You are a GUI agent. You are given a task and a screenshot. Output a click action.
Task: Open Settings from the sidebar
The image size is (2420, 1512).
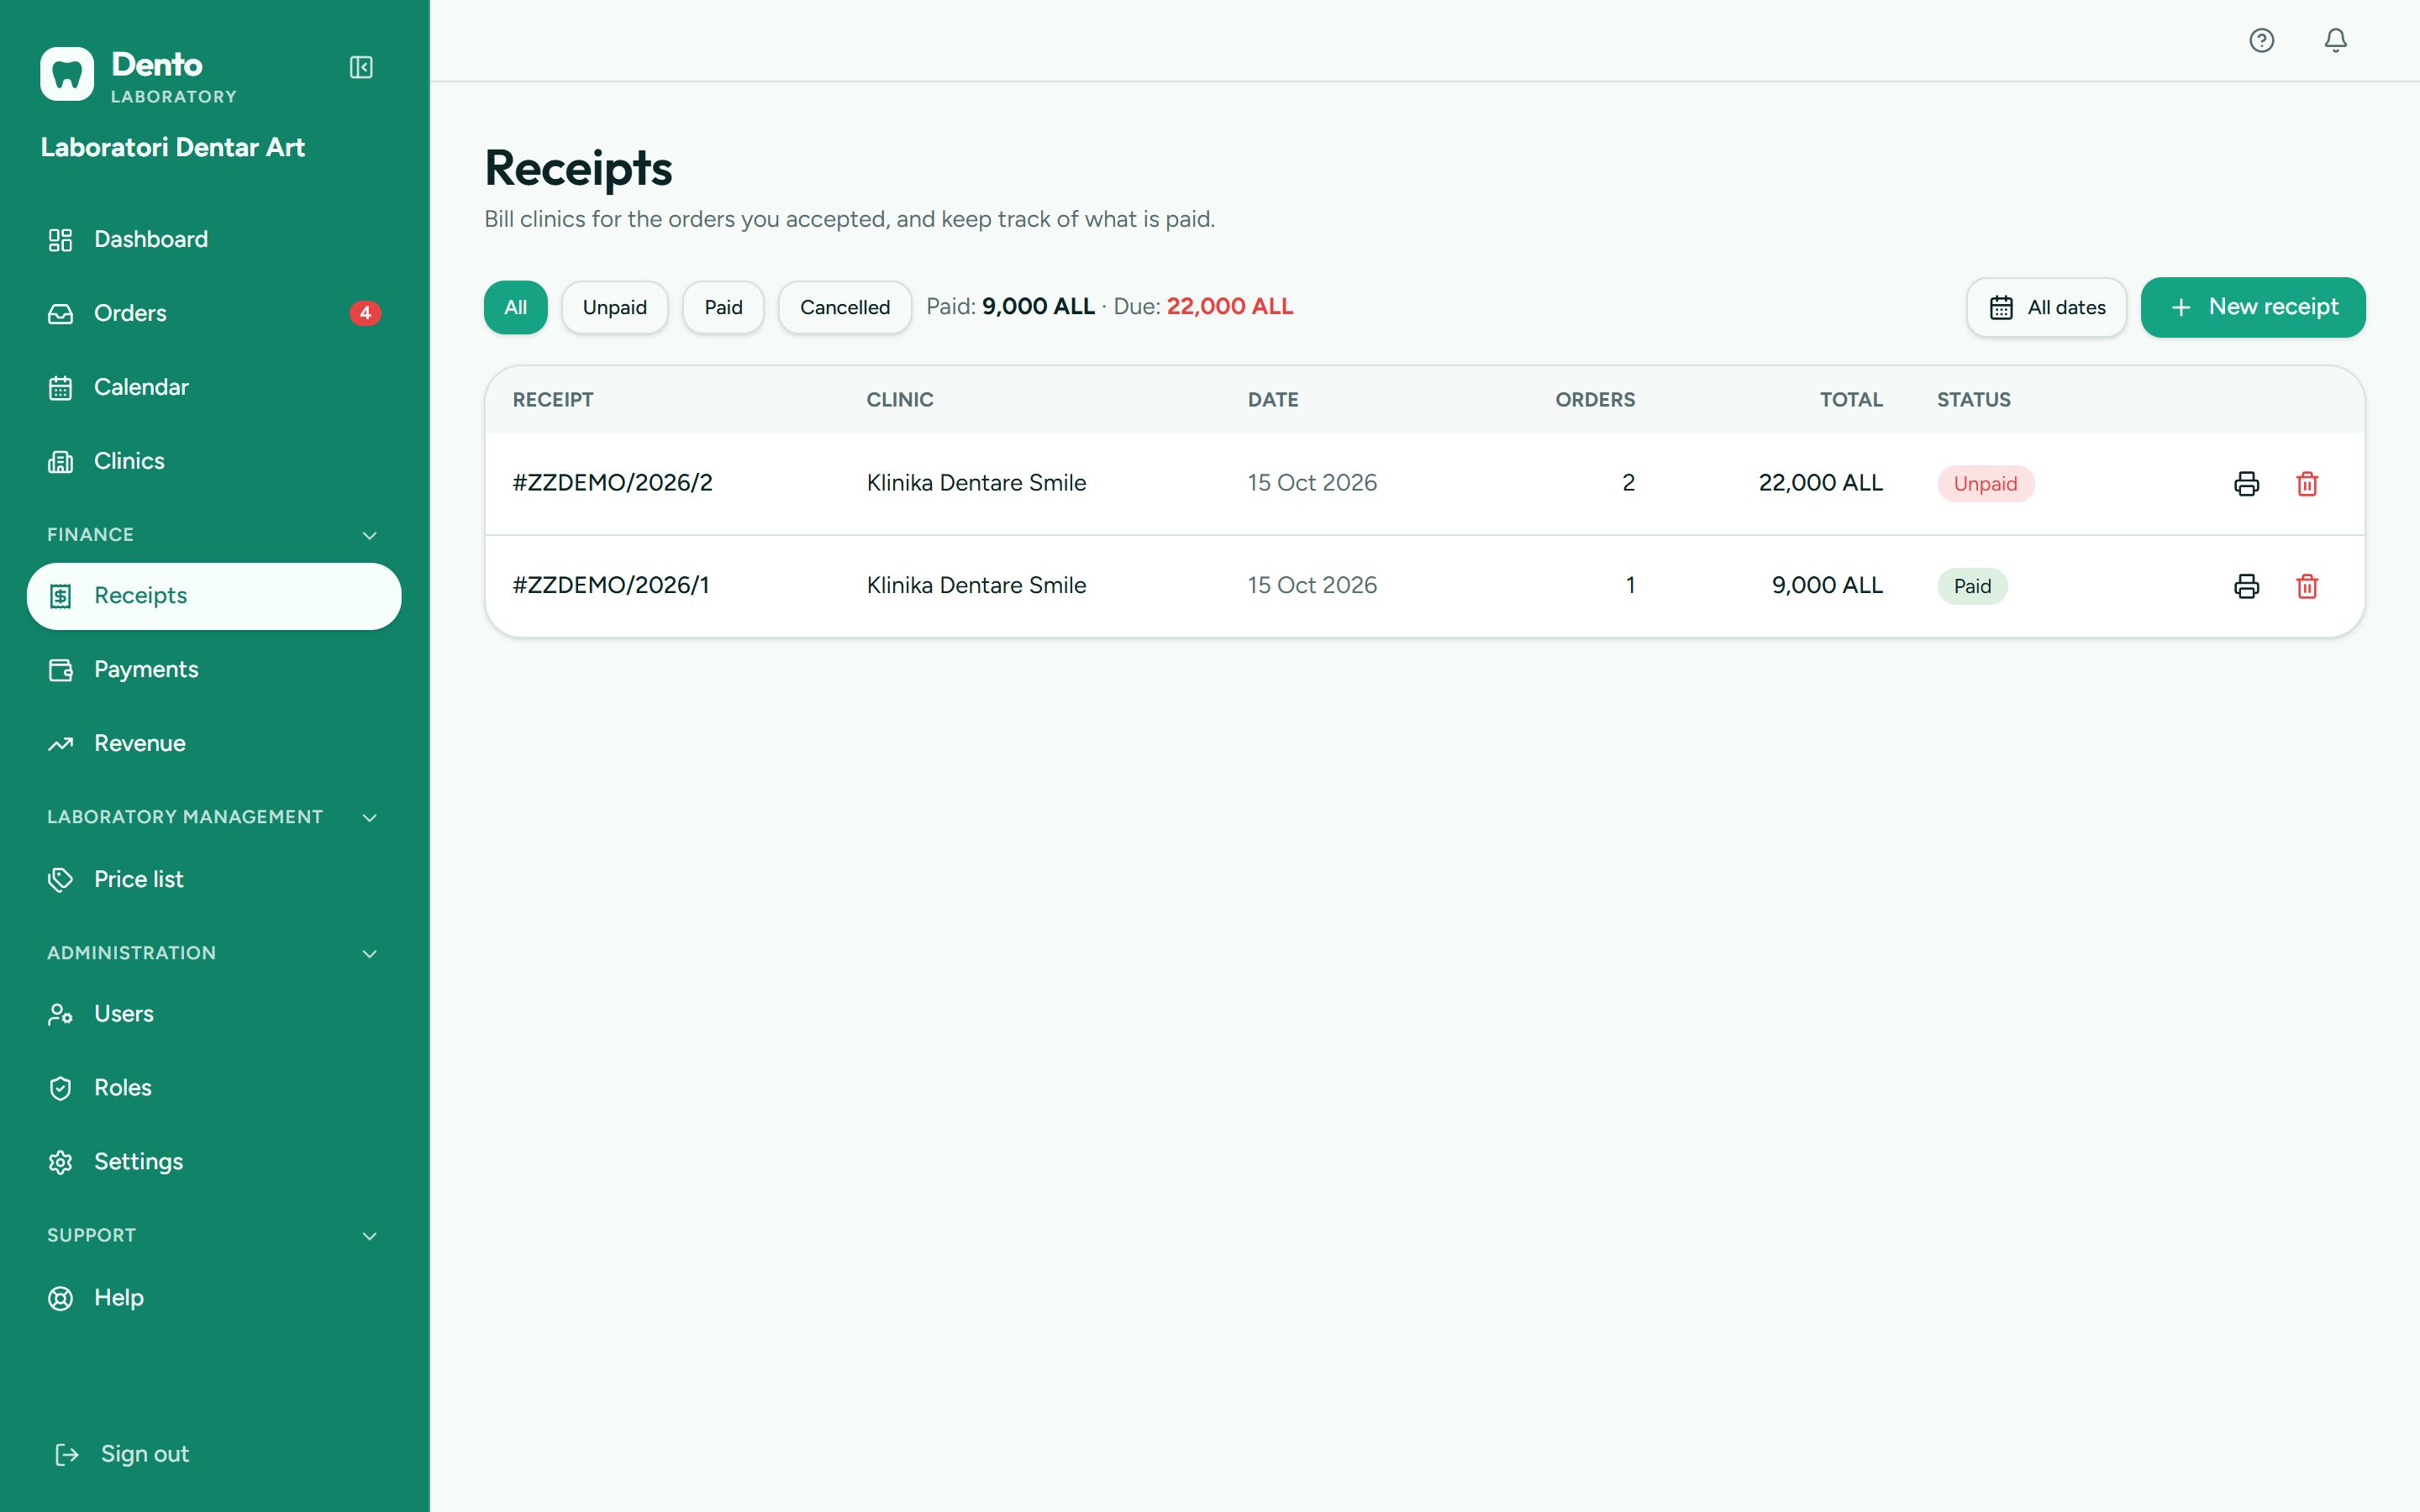pos(214,1162)
